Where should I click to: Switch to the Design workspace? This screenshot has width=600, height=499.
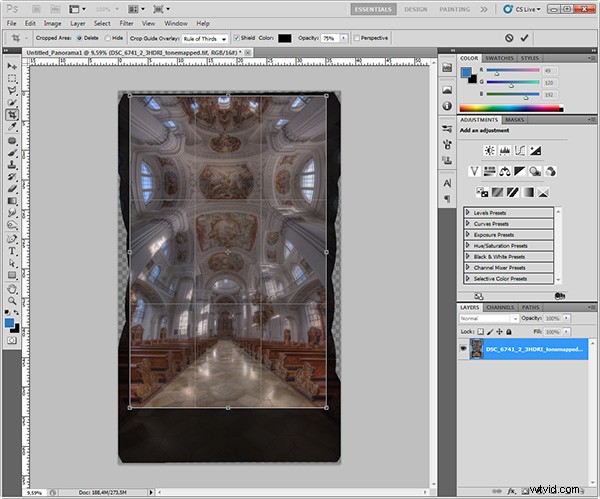(416, 9)
